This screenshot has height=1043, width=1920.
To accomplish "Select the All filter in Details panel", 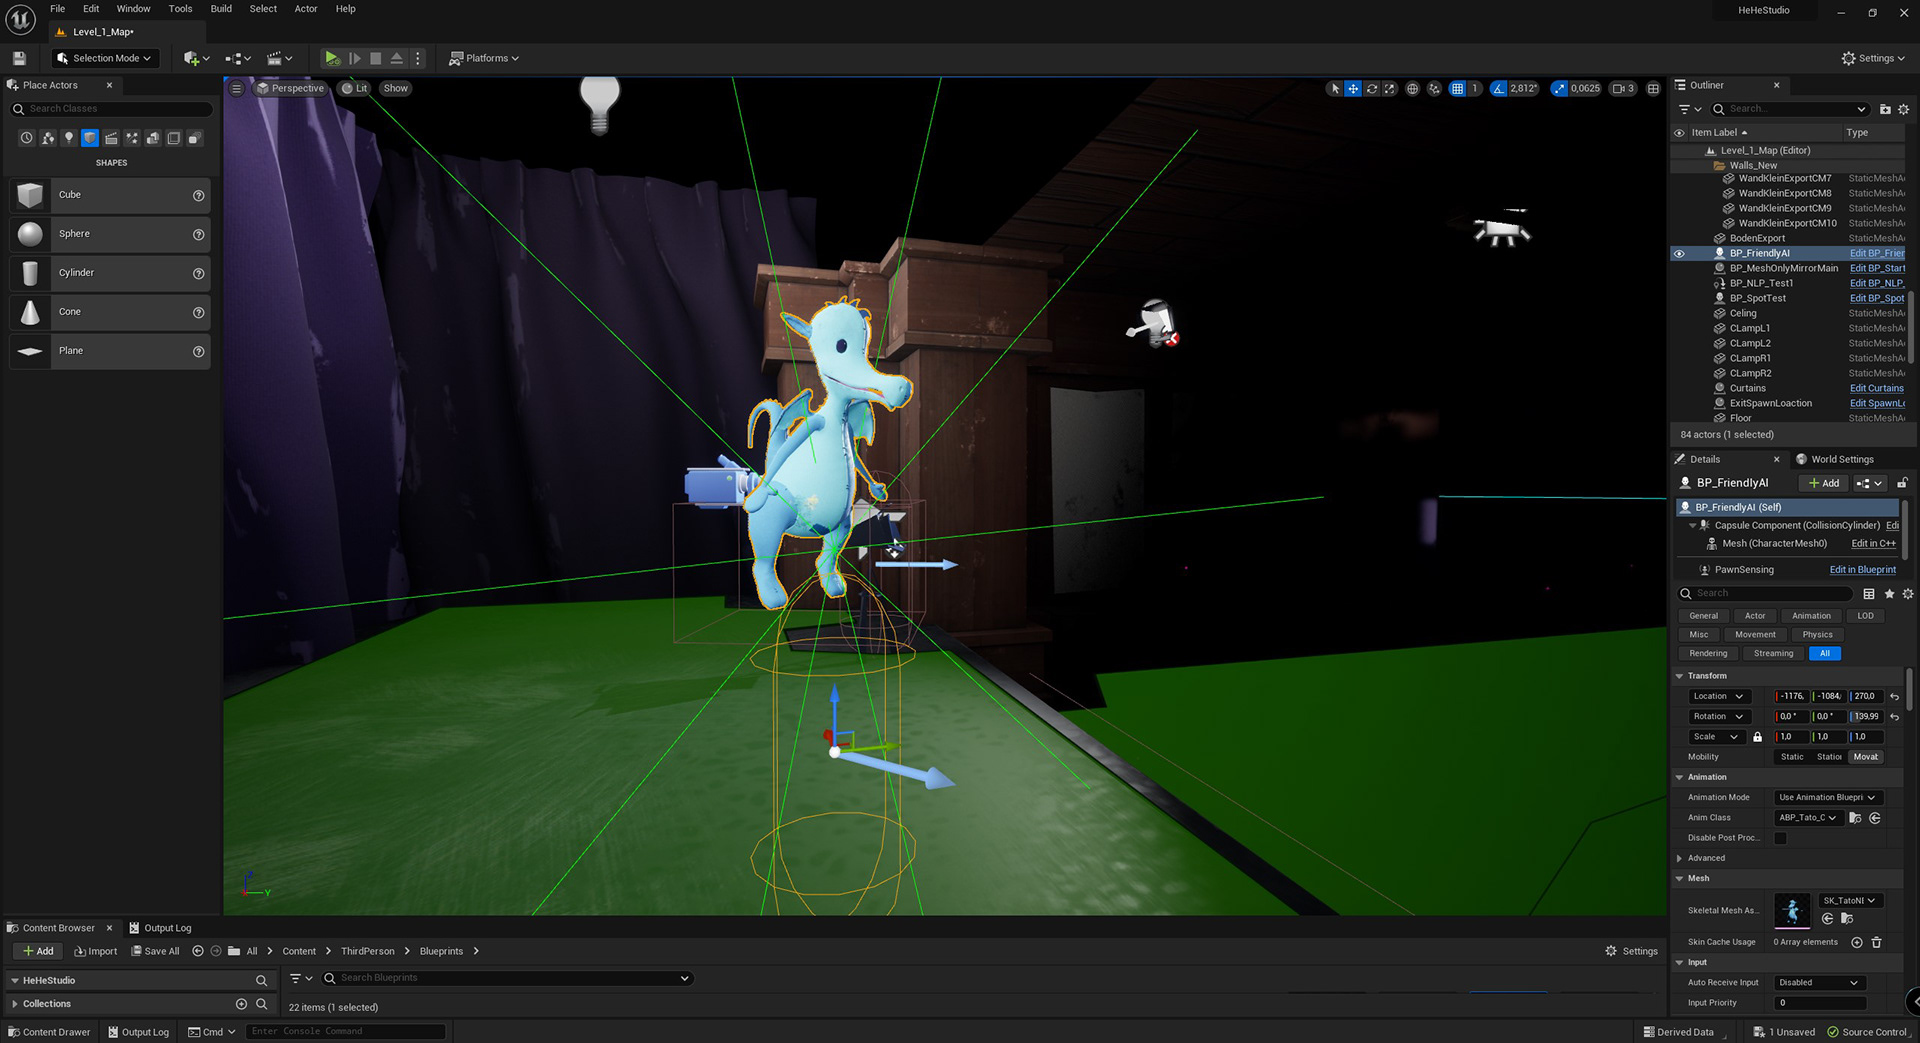I will pyautogui.click(x=1825, y=654).
